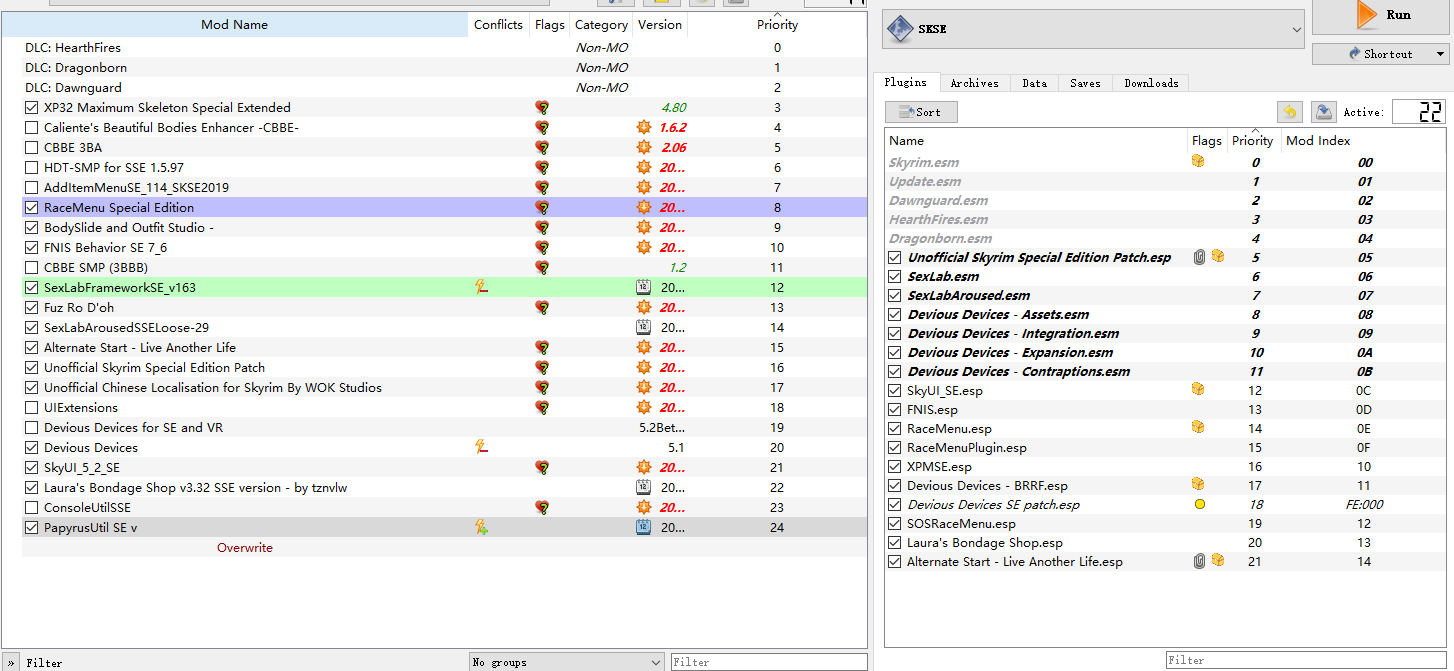Open the SKSE executable dropdown
Viewport: 1454px width, 671px height.
tap(1093, 29)
